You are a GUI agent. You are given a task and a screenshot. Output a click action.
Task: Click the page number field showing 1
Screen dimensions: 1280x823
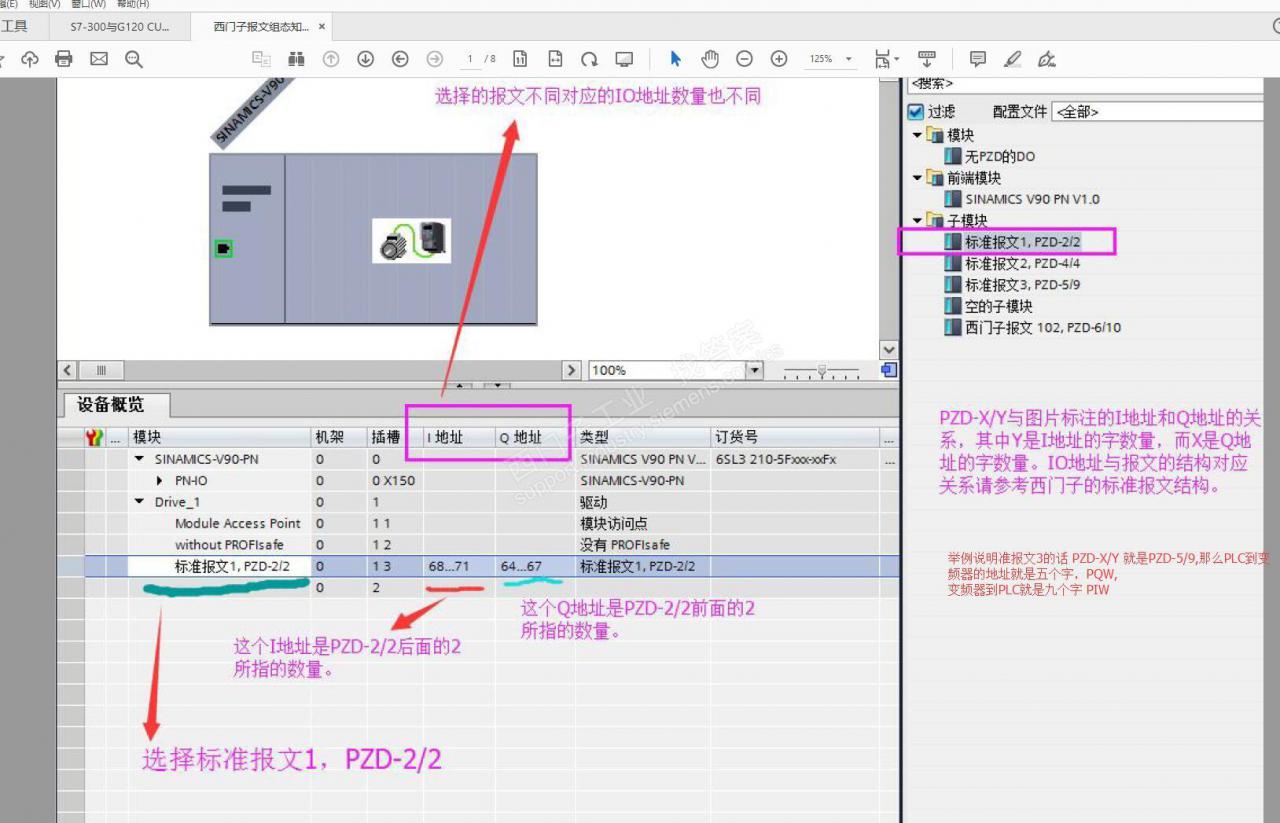(470, 59)
